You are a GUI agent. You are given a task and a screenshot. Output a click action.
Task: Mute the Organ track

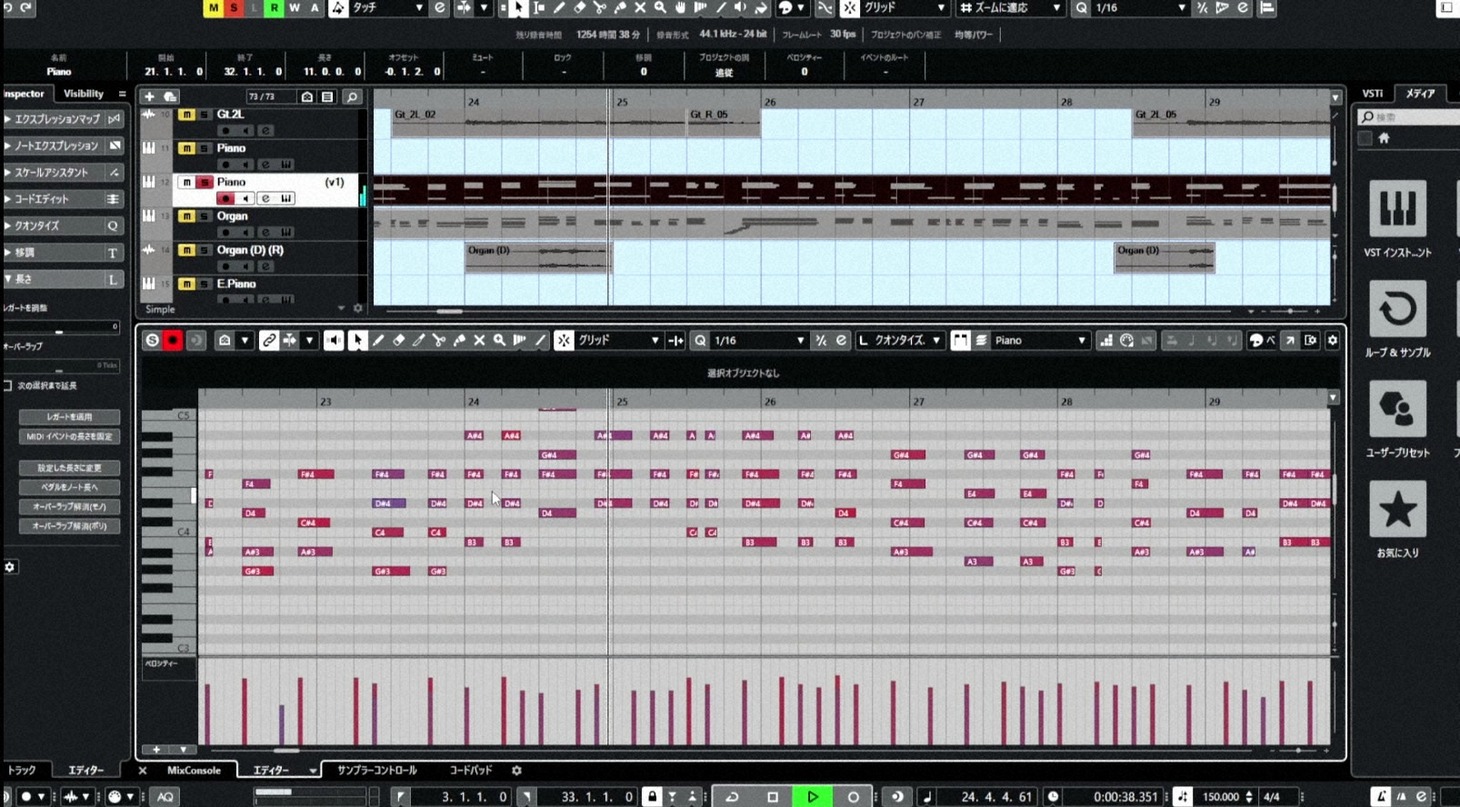pyautogui.click(x=186, y=216)
